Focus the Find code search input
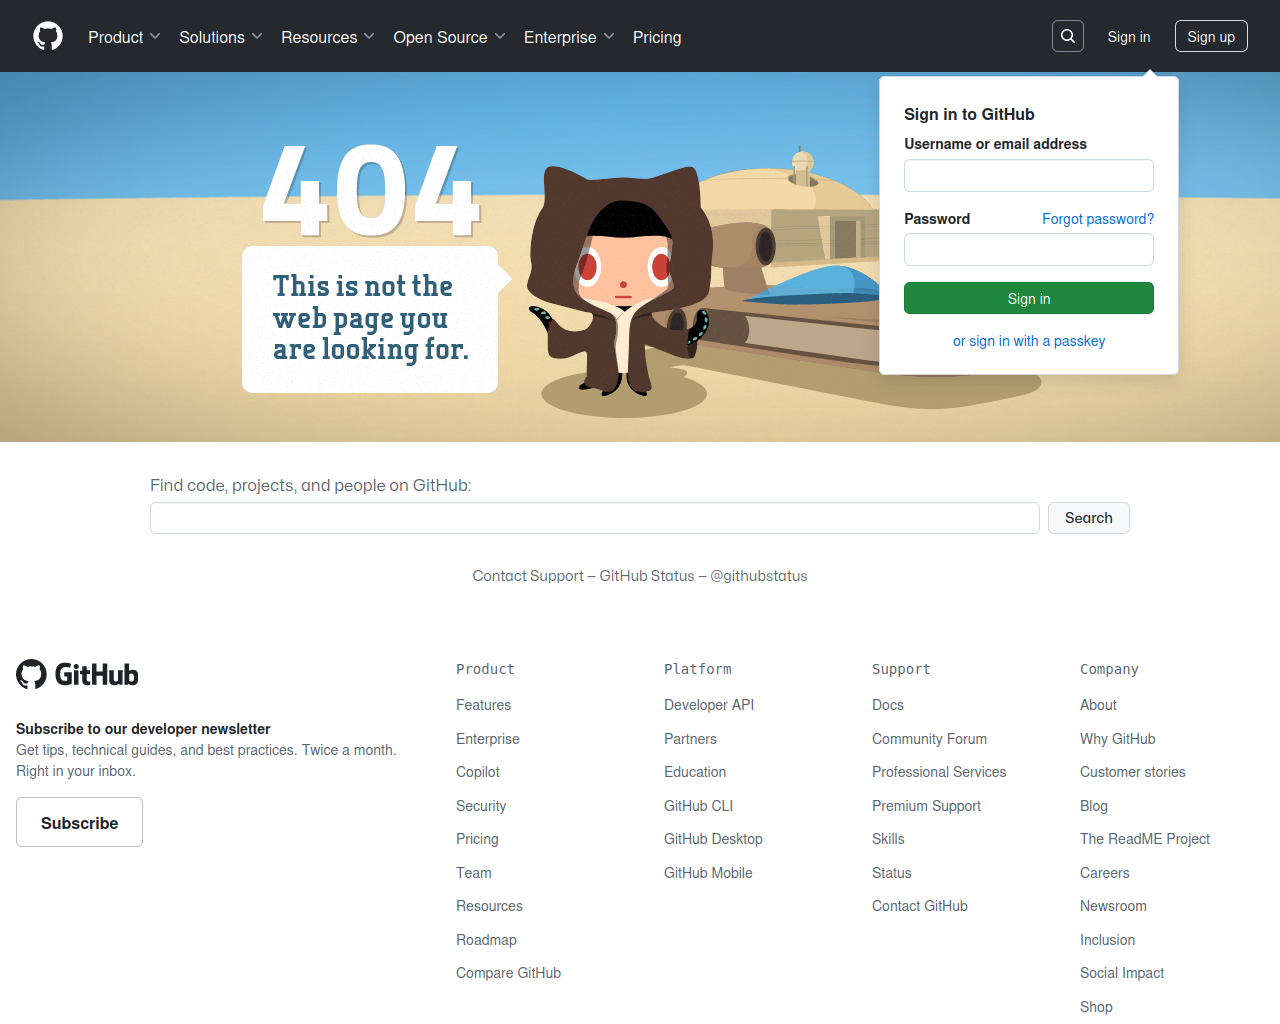This screenshot has width=1280, height=1024. click(x=595, y=518)
